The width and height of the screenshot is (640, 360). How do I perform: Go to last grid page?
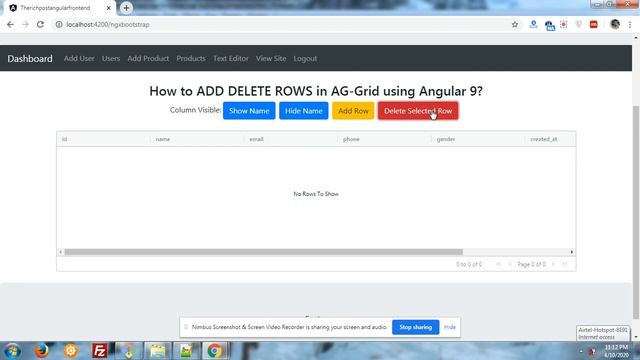[565, 264]
